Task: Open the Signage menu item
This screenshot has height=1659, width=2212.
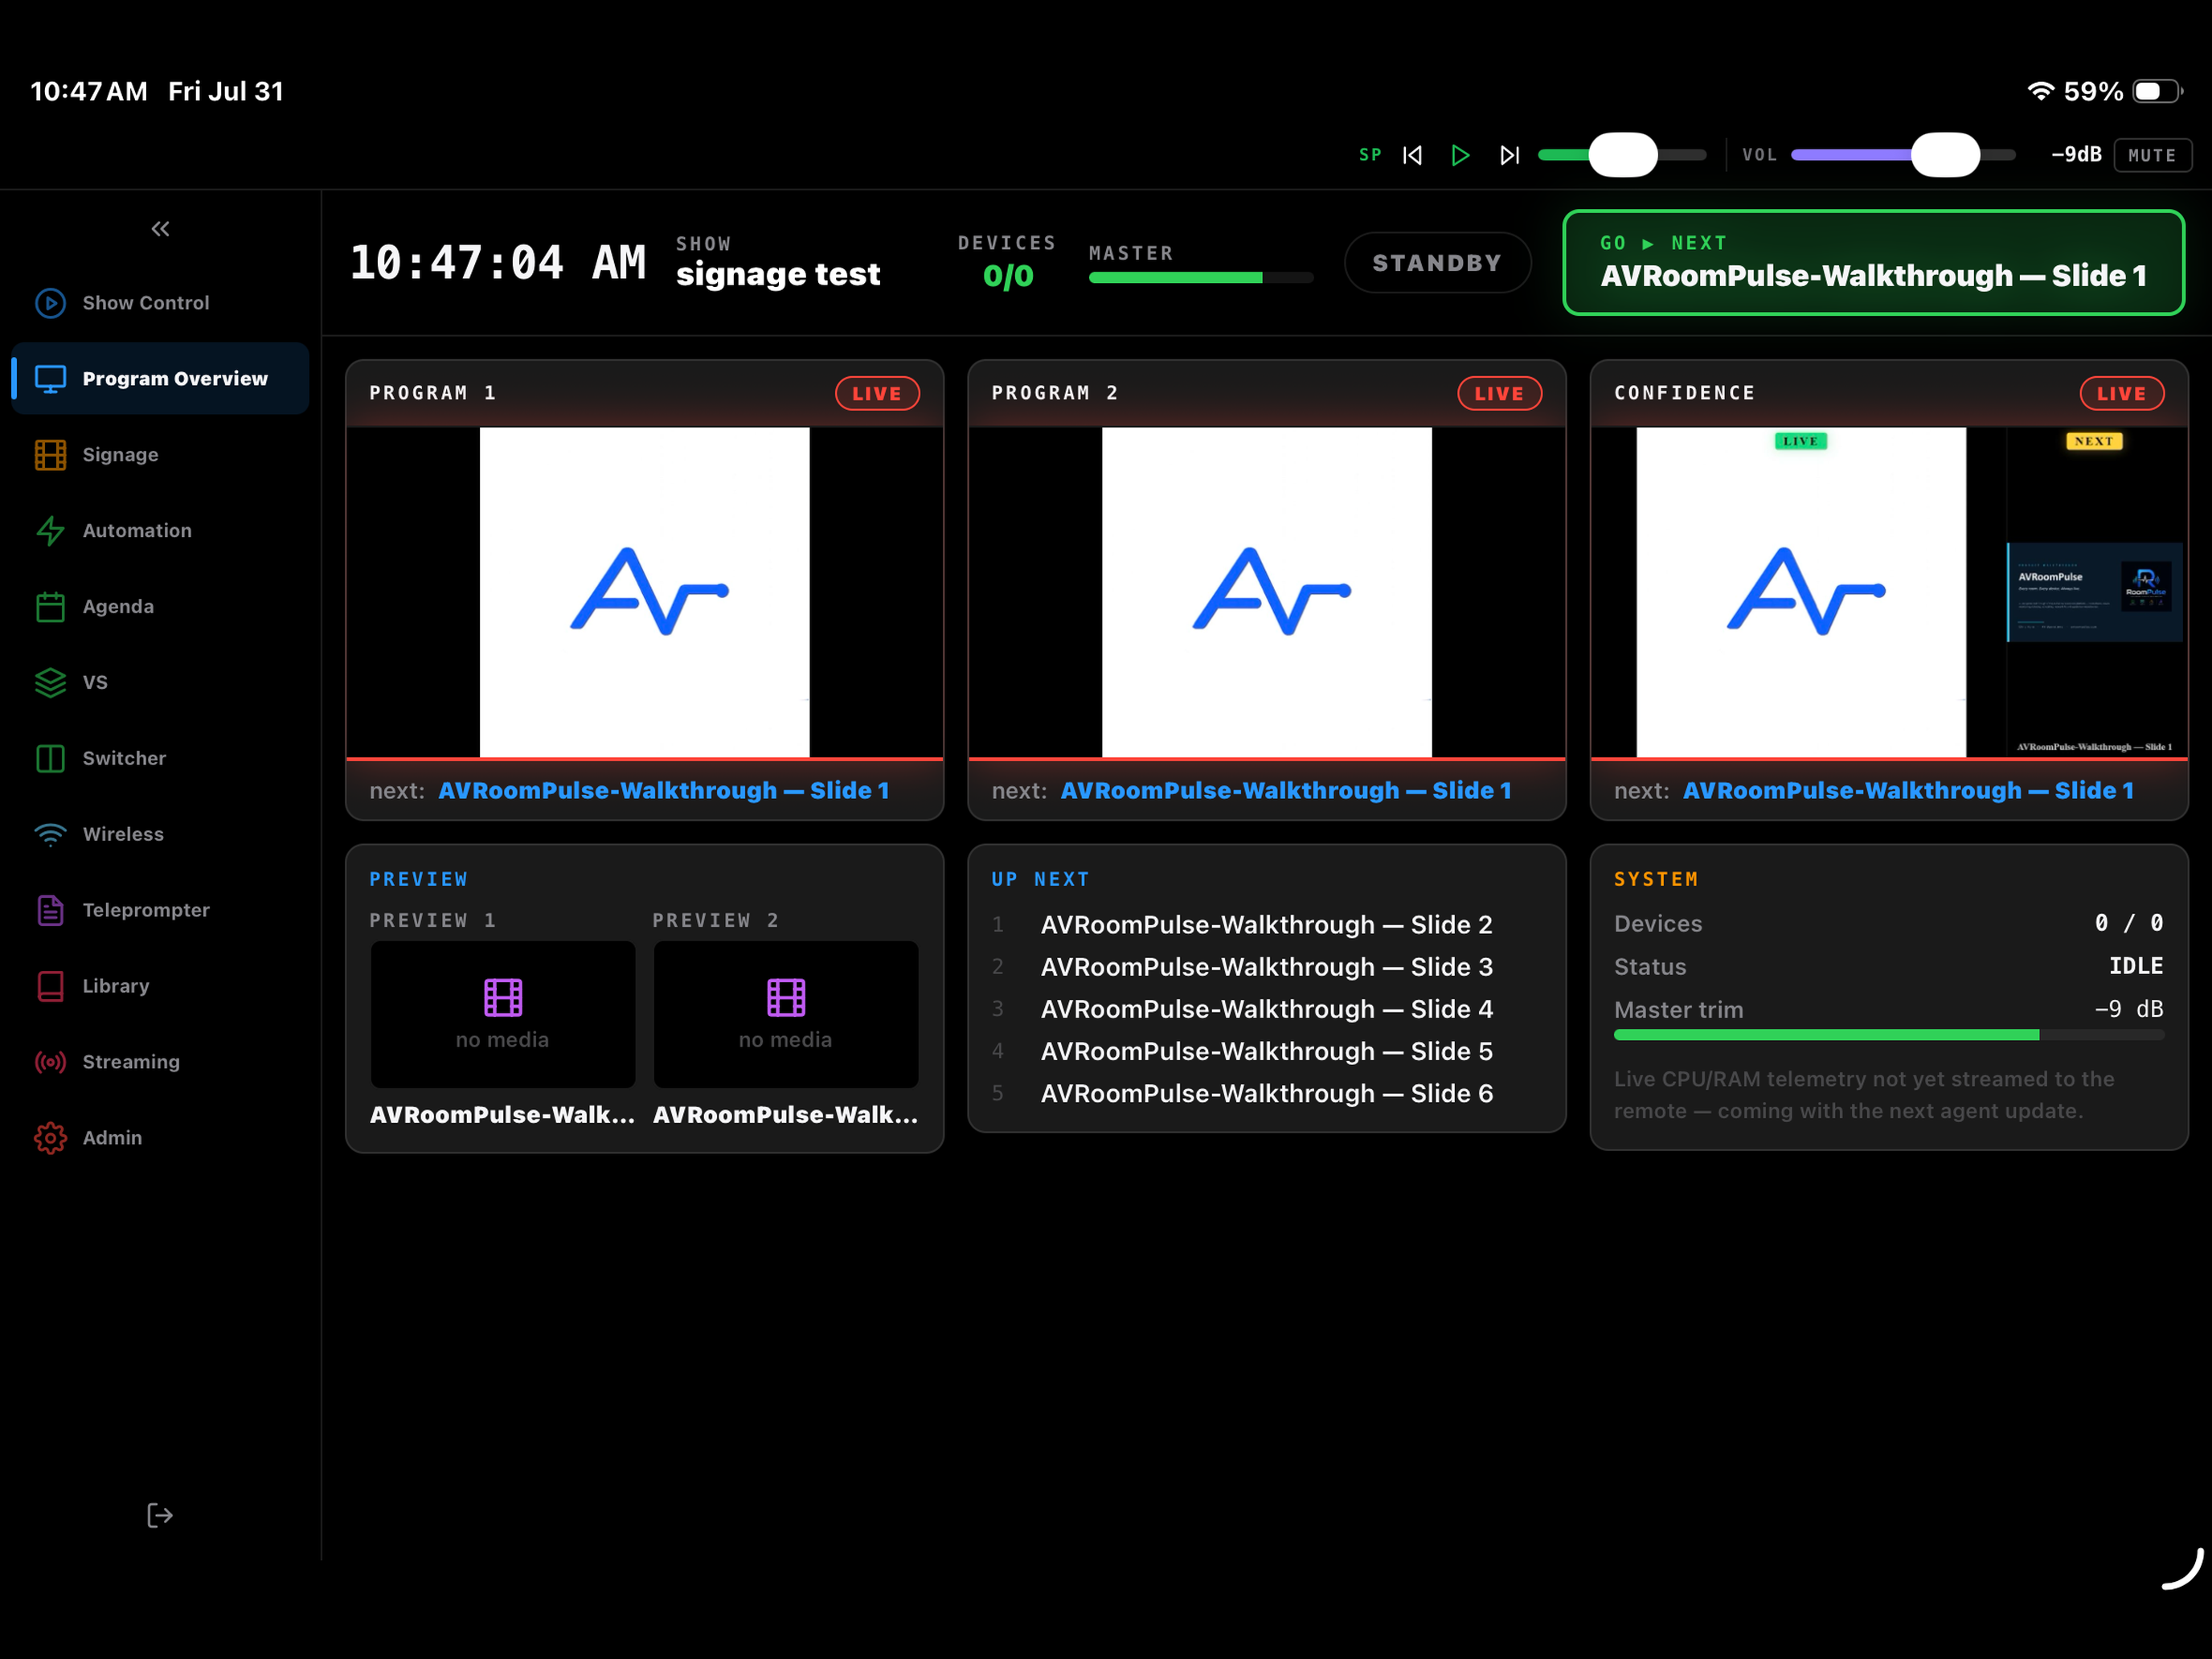Action: point(160,455)
